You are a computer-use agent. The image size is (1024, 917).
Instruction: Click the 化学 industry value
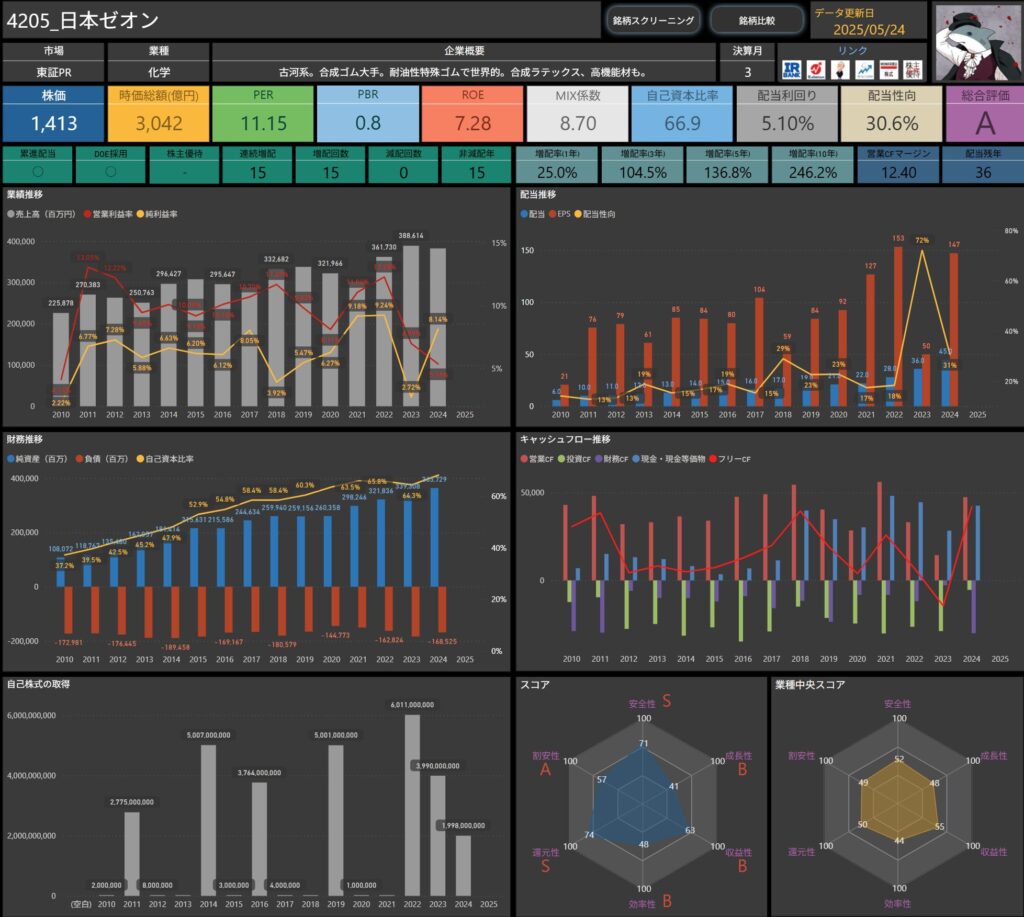point(159,72)
